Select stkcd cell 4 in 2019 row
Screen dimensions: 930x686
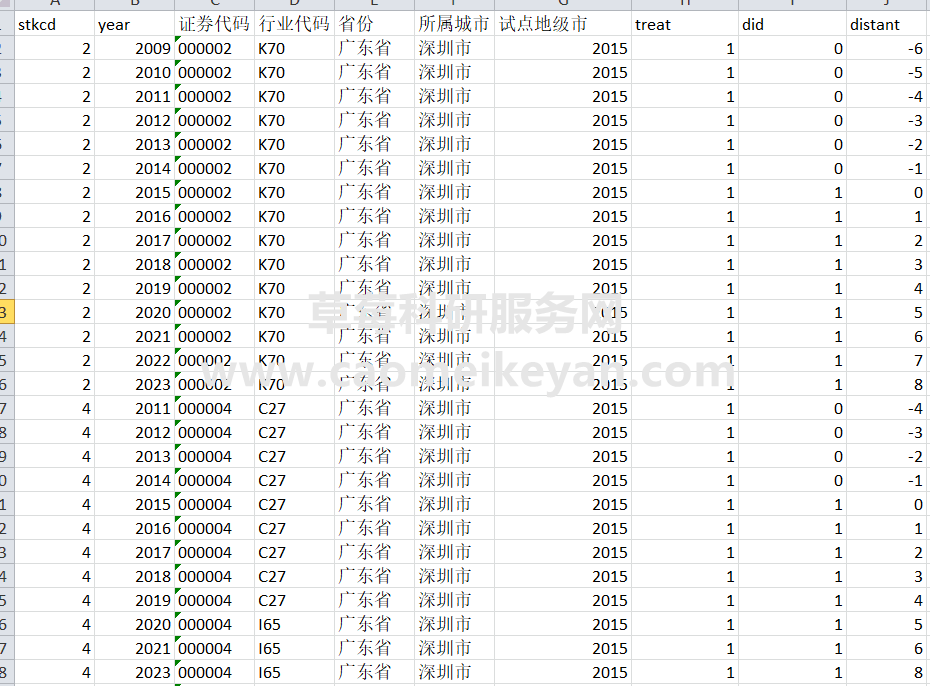(54, 601)
